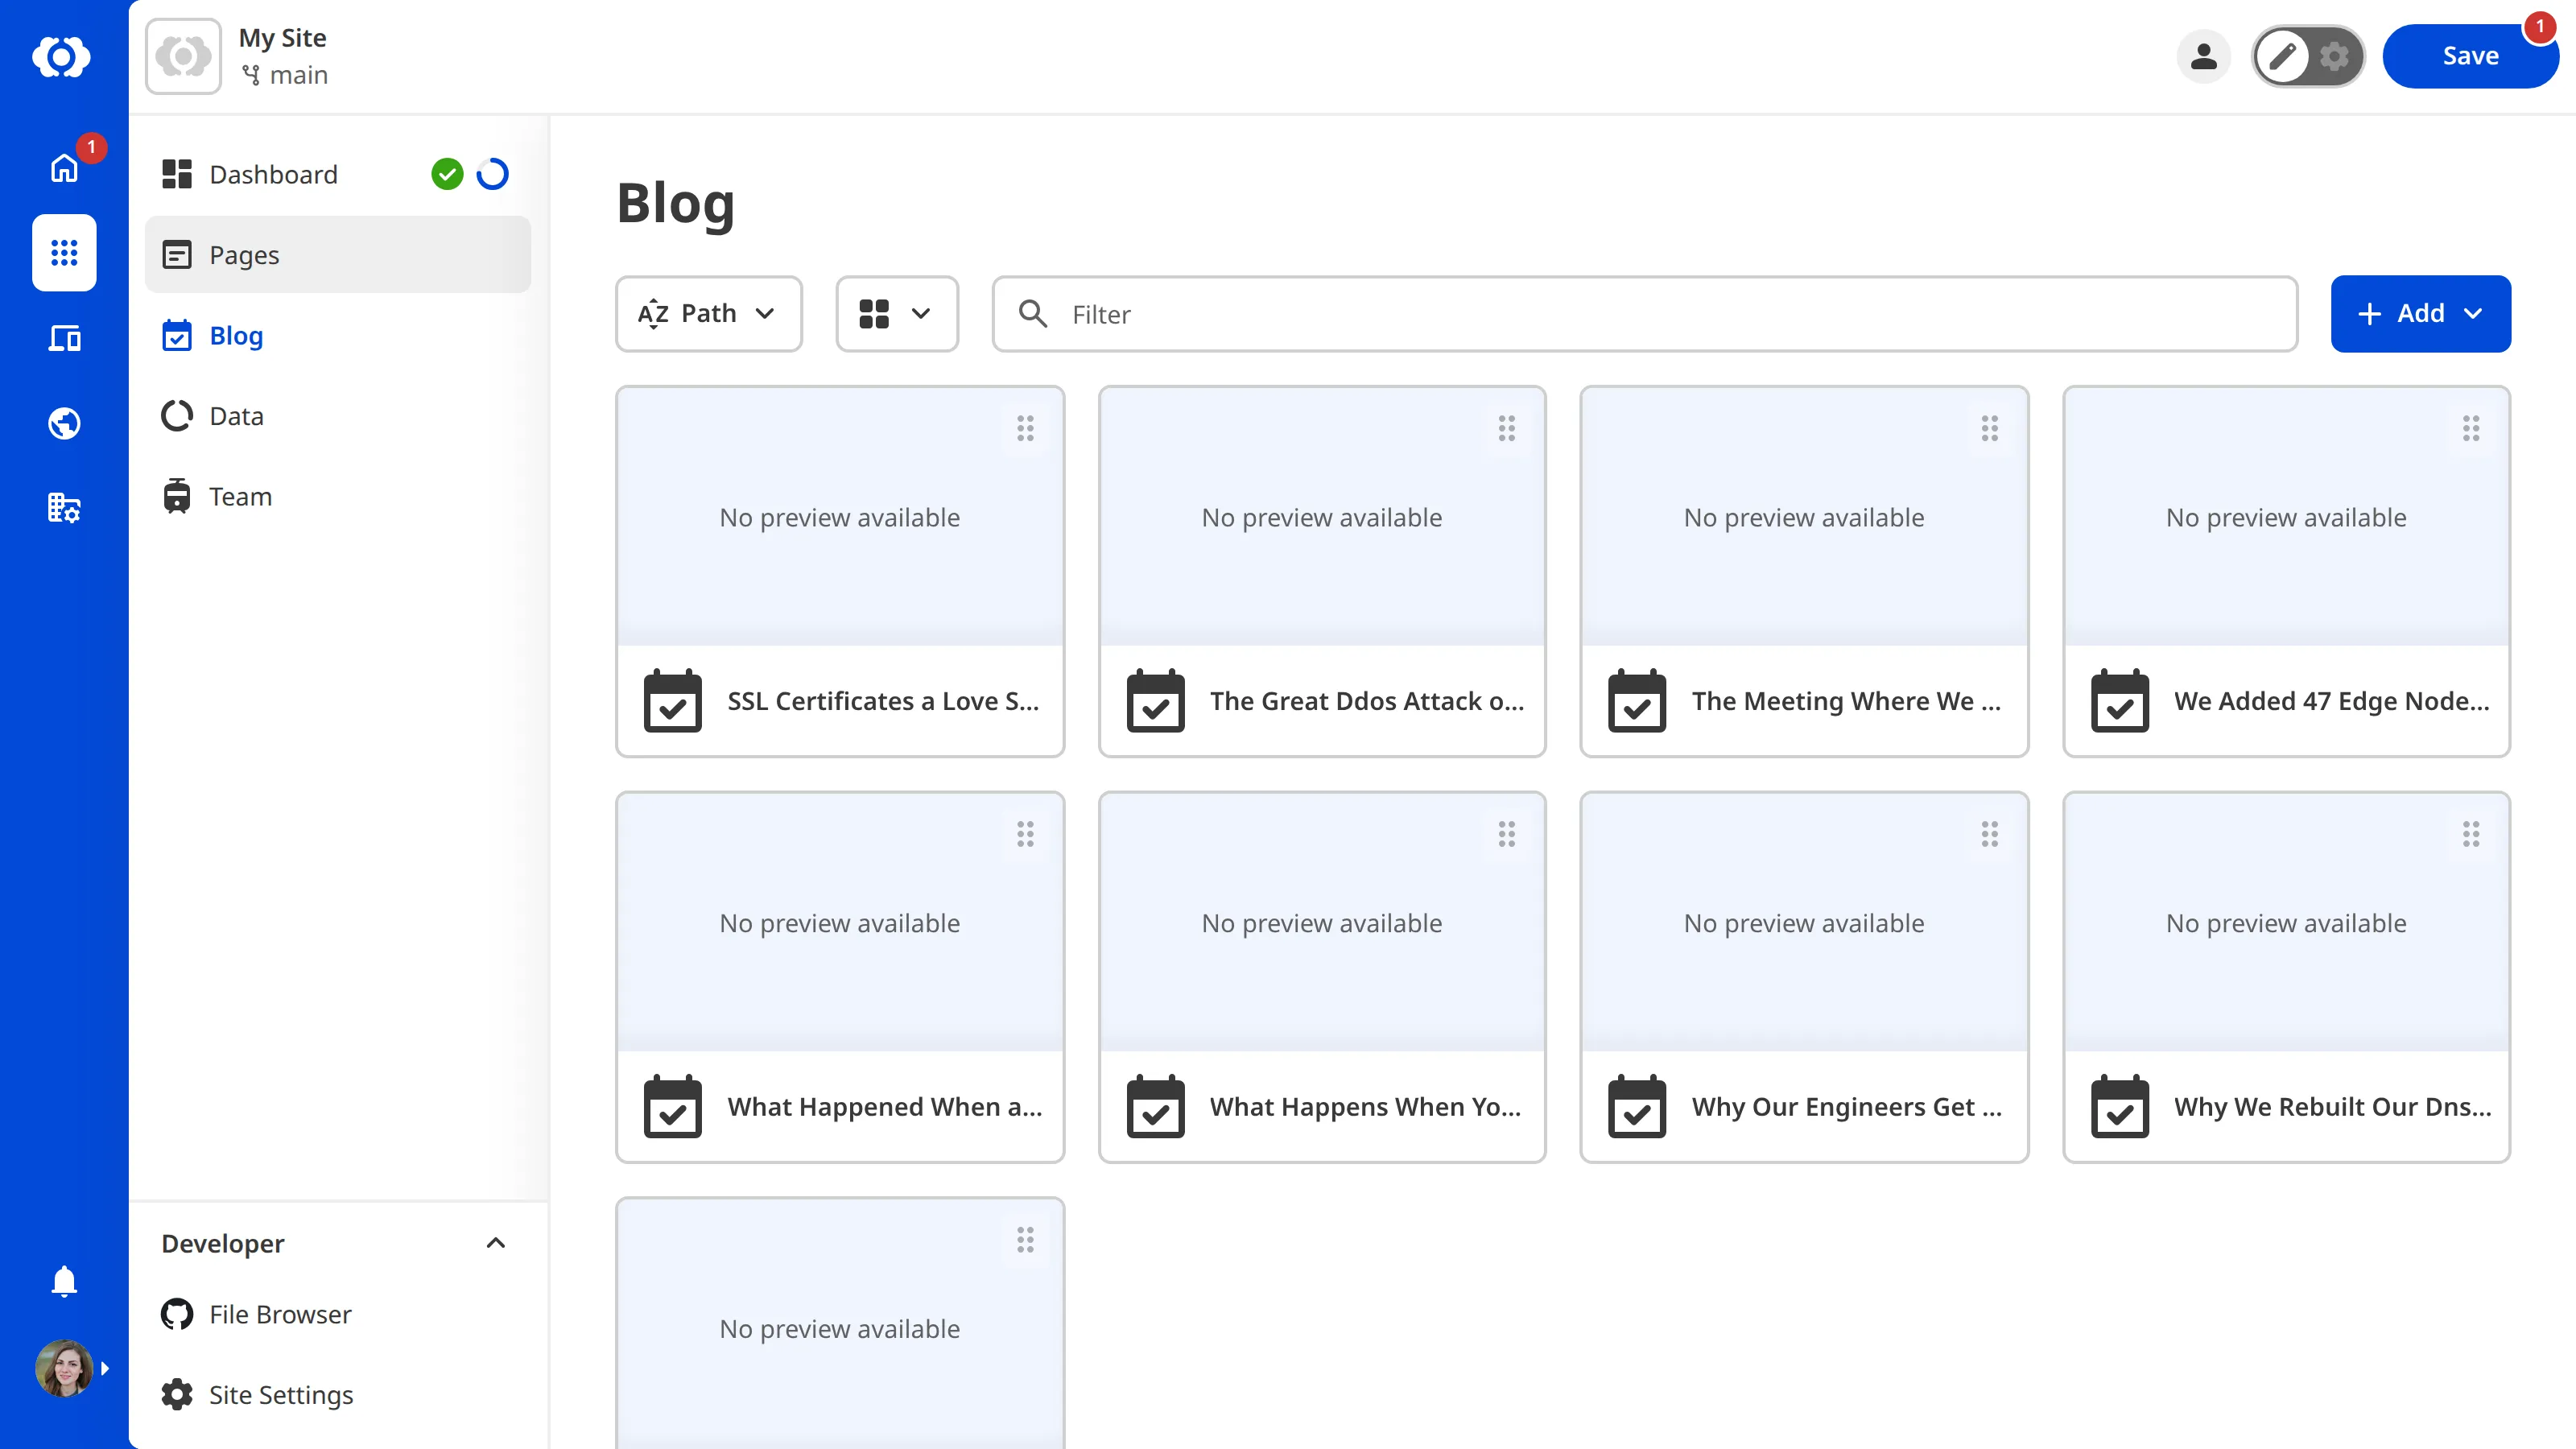The height and width of the screenshot is (1449, 2576).
Task: Click the Save button
Action: (x=2470, y=56)
